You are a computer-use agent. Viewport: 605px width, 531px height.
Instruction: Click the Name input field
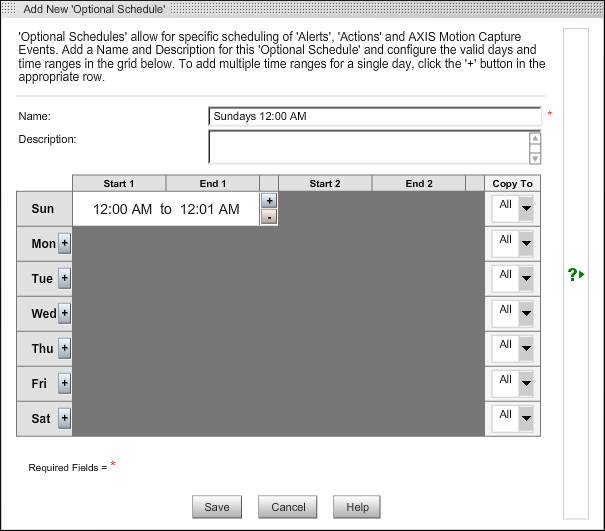click(374, 116)
